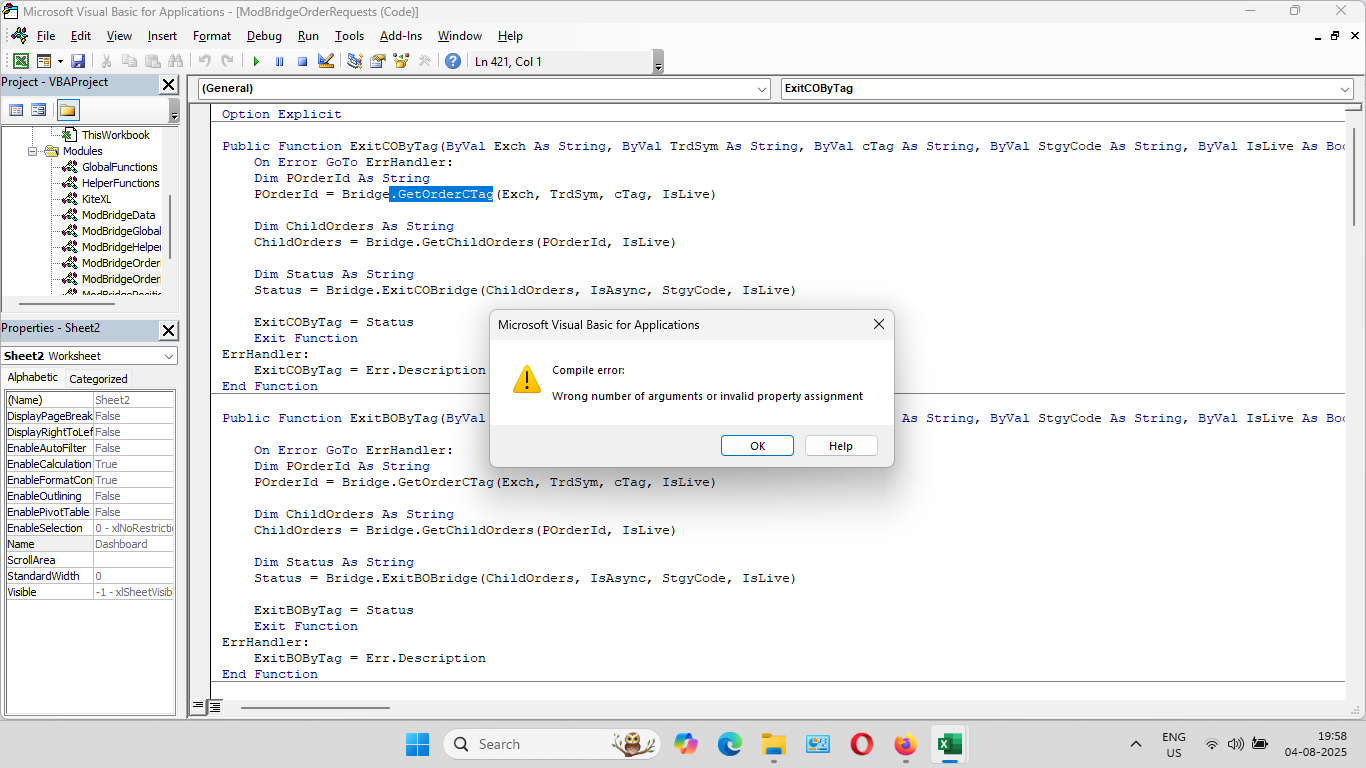Close the Properties - Sheet2 panel
This screenshot has height=768, width=1366.
(169, 331)
